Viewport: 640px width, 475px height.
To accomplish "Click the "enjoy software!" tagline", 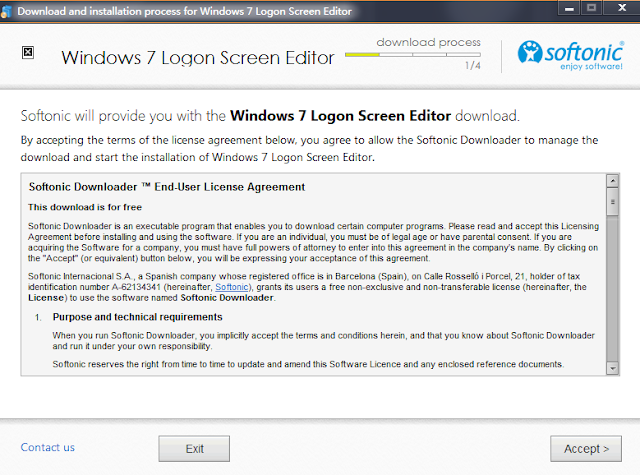I will pyautogui.click(x=591, y=67).
